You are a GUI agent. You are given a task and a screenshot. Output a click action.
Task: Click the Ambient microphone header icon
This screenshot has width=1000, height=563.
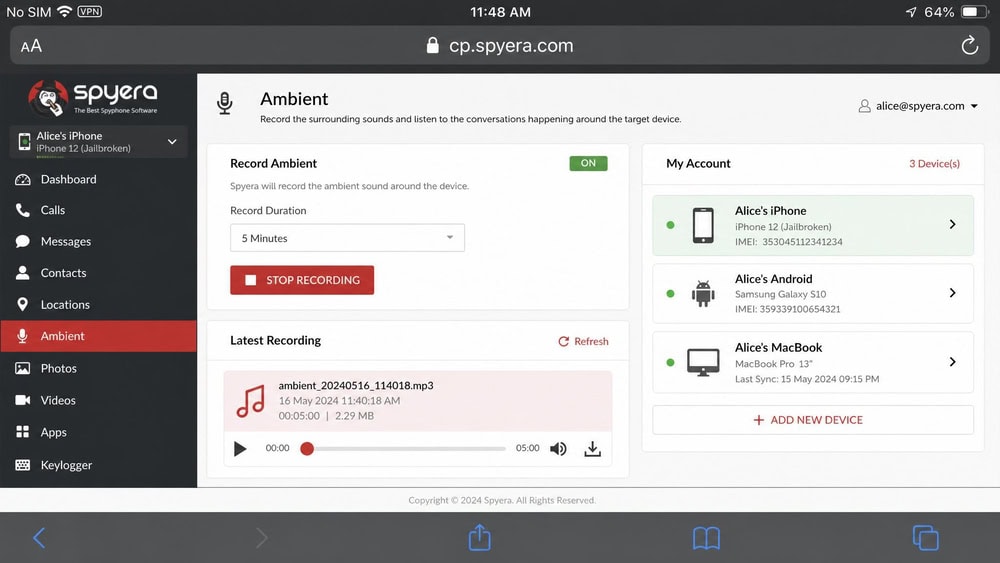224,103
